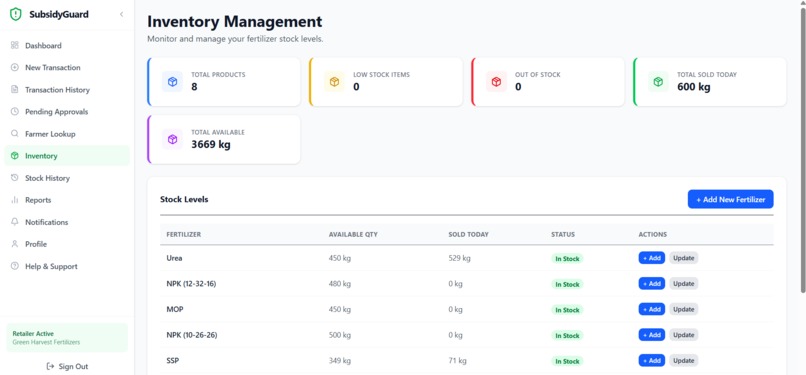Click the 480 kg available quantity
Screen dimensions: 806x375
pos(340,284)
